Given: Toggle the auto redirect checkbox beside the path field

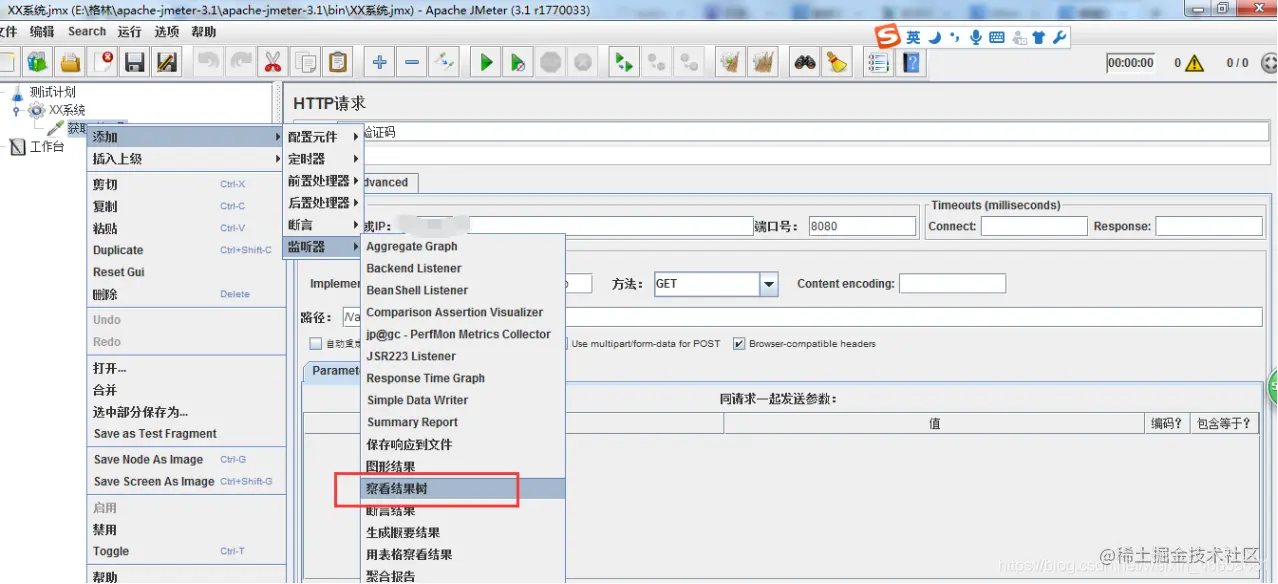Looking at the screenshot, I should [x=316, y=344].
